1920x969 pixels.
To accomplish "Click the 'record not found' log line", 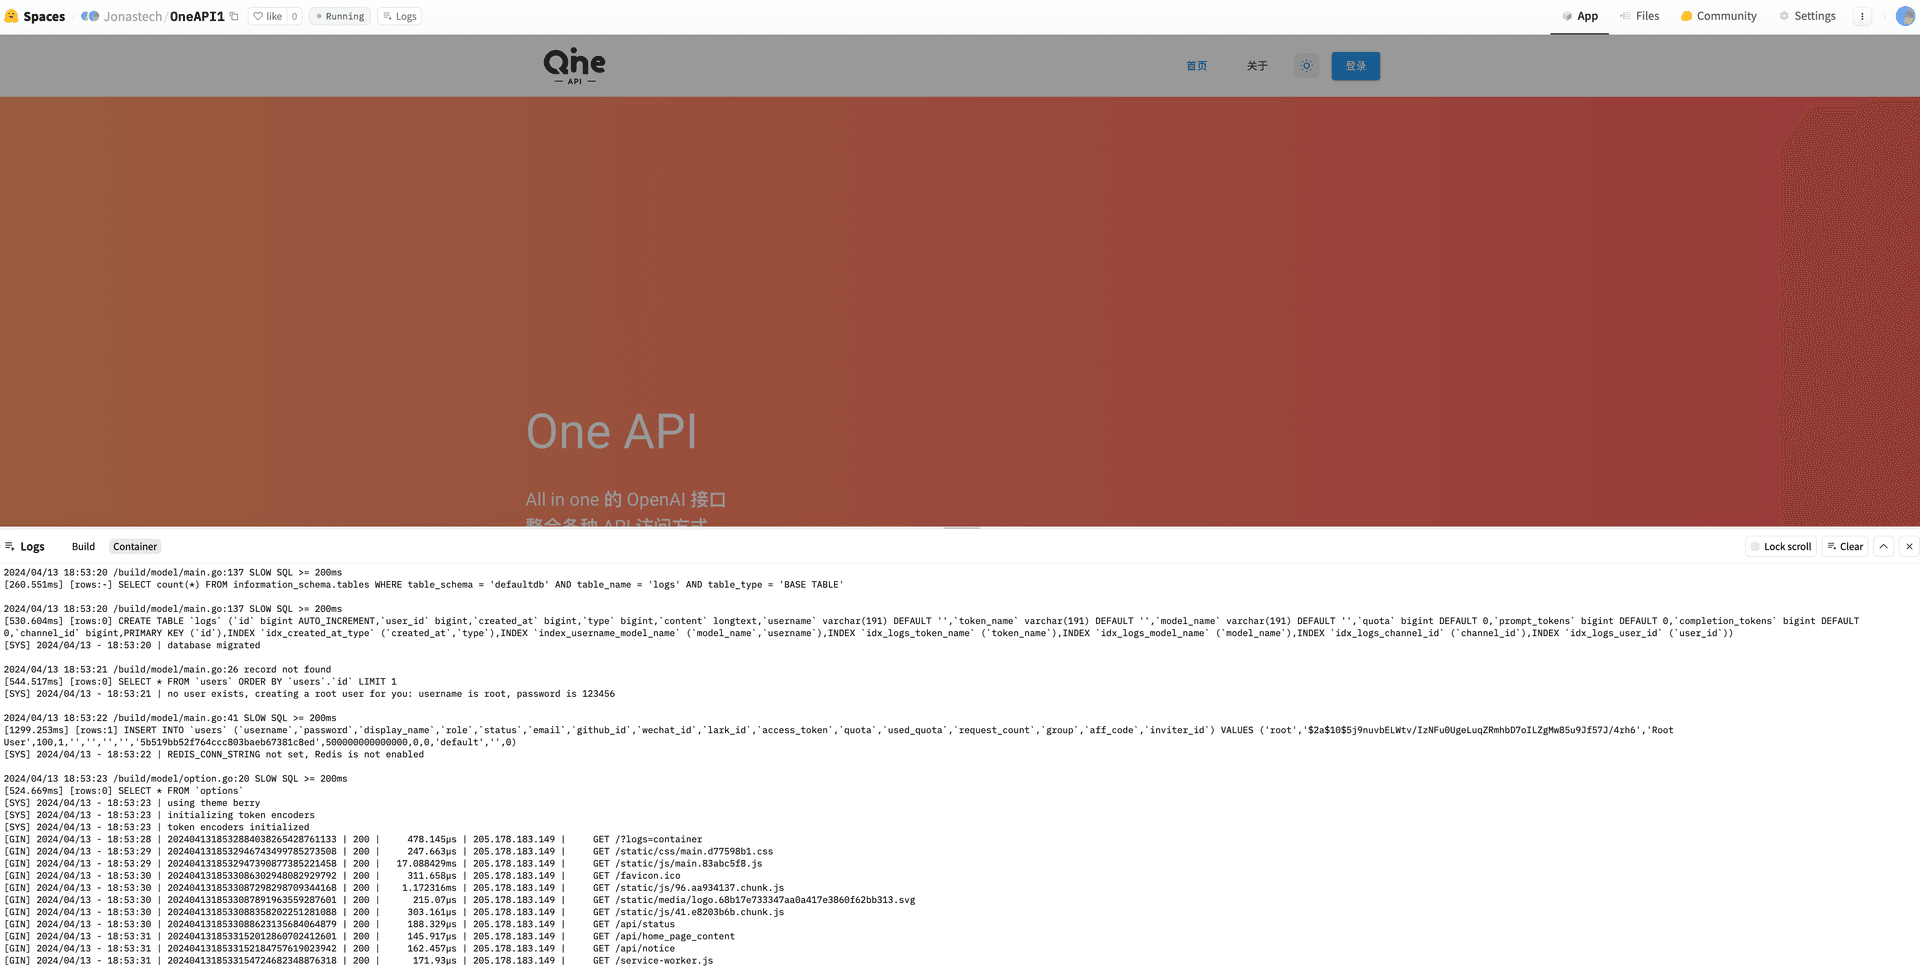I will click(x=167, y=670).
